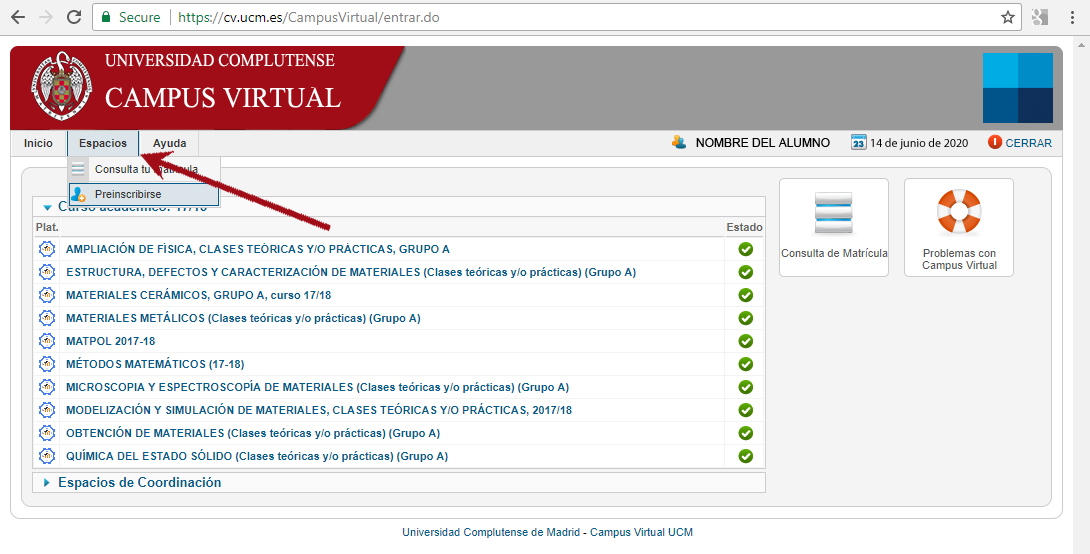Screen dimensions: 1090x554
Task: Open MICROSCOPIA Y ESPECTROSCOPÍA DE MATERIALES link
Action: coord(318,387)
